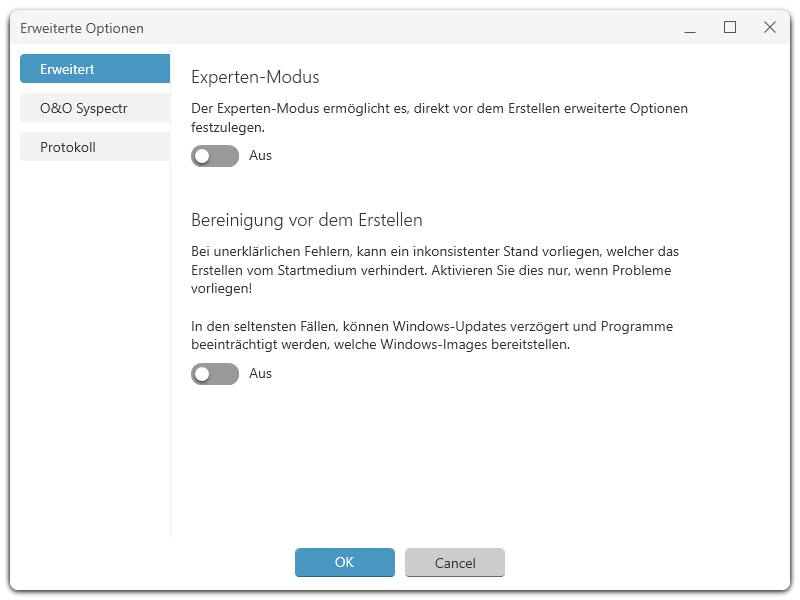The width and height of the screenshot is (800, 600).
Task: Confirm settings with the OK button
Action: [x=345, y=562]
